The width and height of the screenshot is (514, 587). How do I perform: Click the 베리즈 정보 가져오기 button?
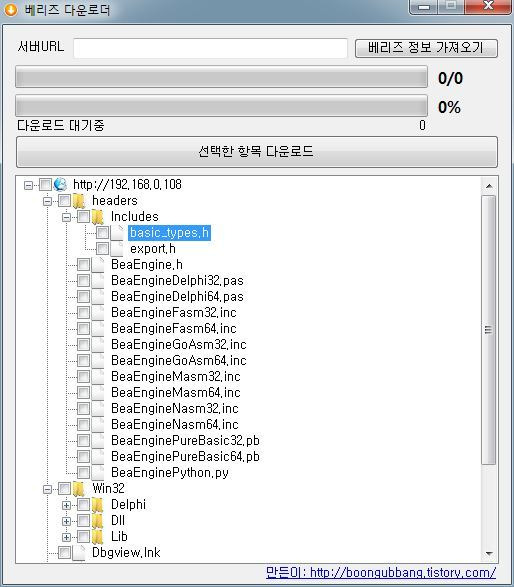point(426,48)
